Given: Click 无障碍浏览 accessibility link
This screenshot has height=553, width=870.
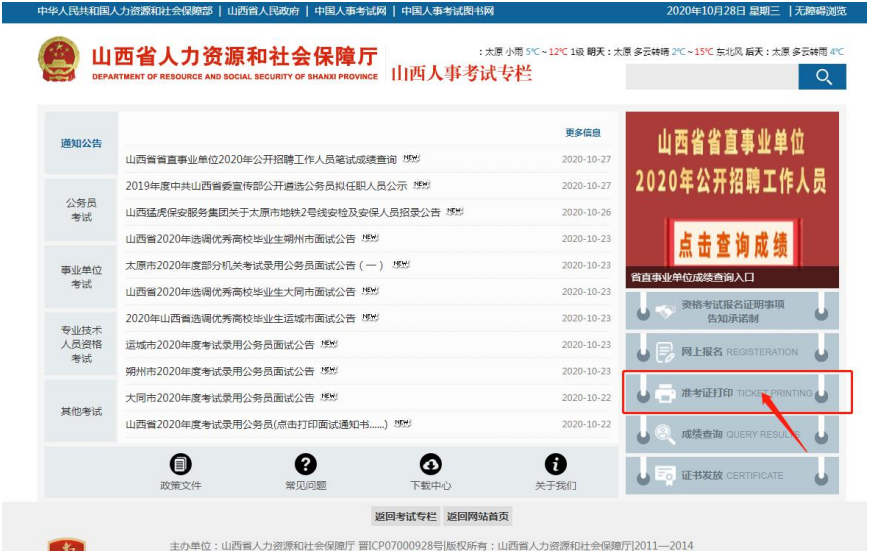Looking at the screenshot, I should click(x=821, y=11).
